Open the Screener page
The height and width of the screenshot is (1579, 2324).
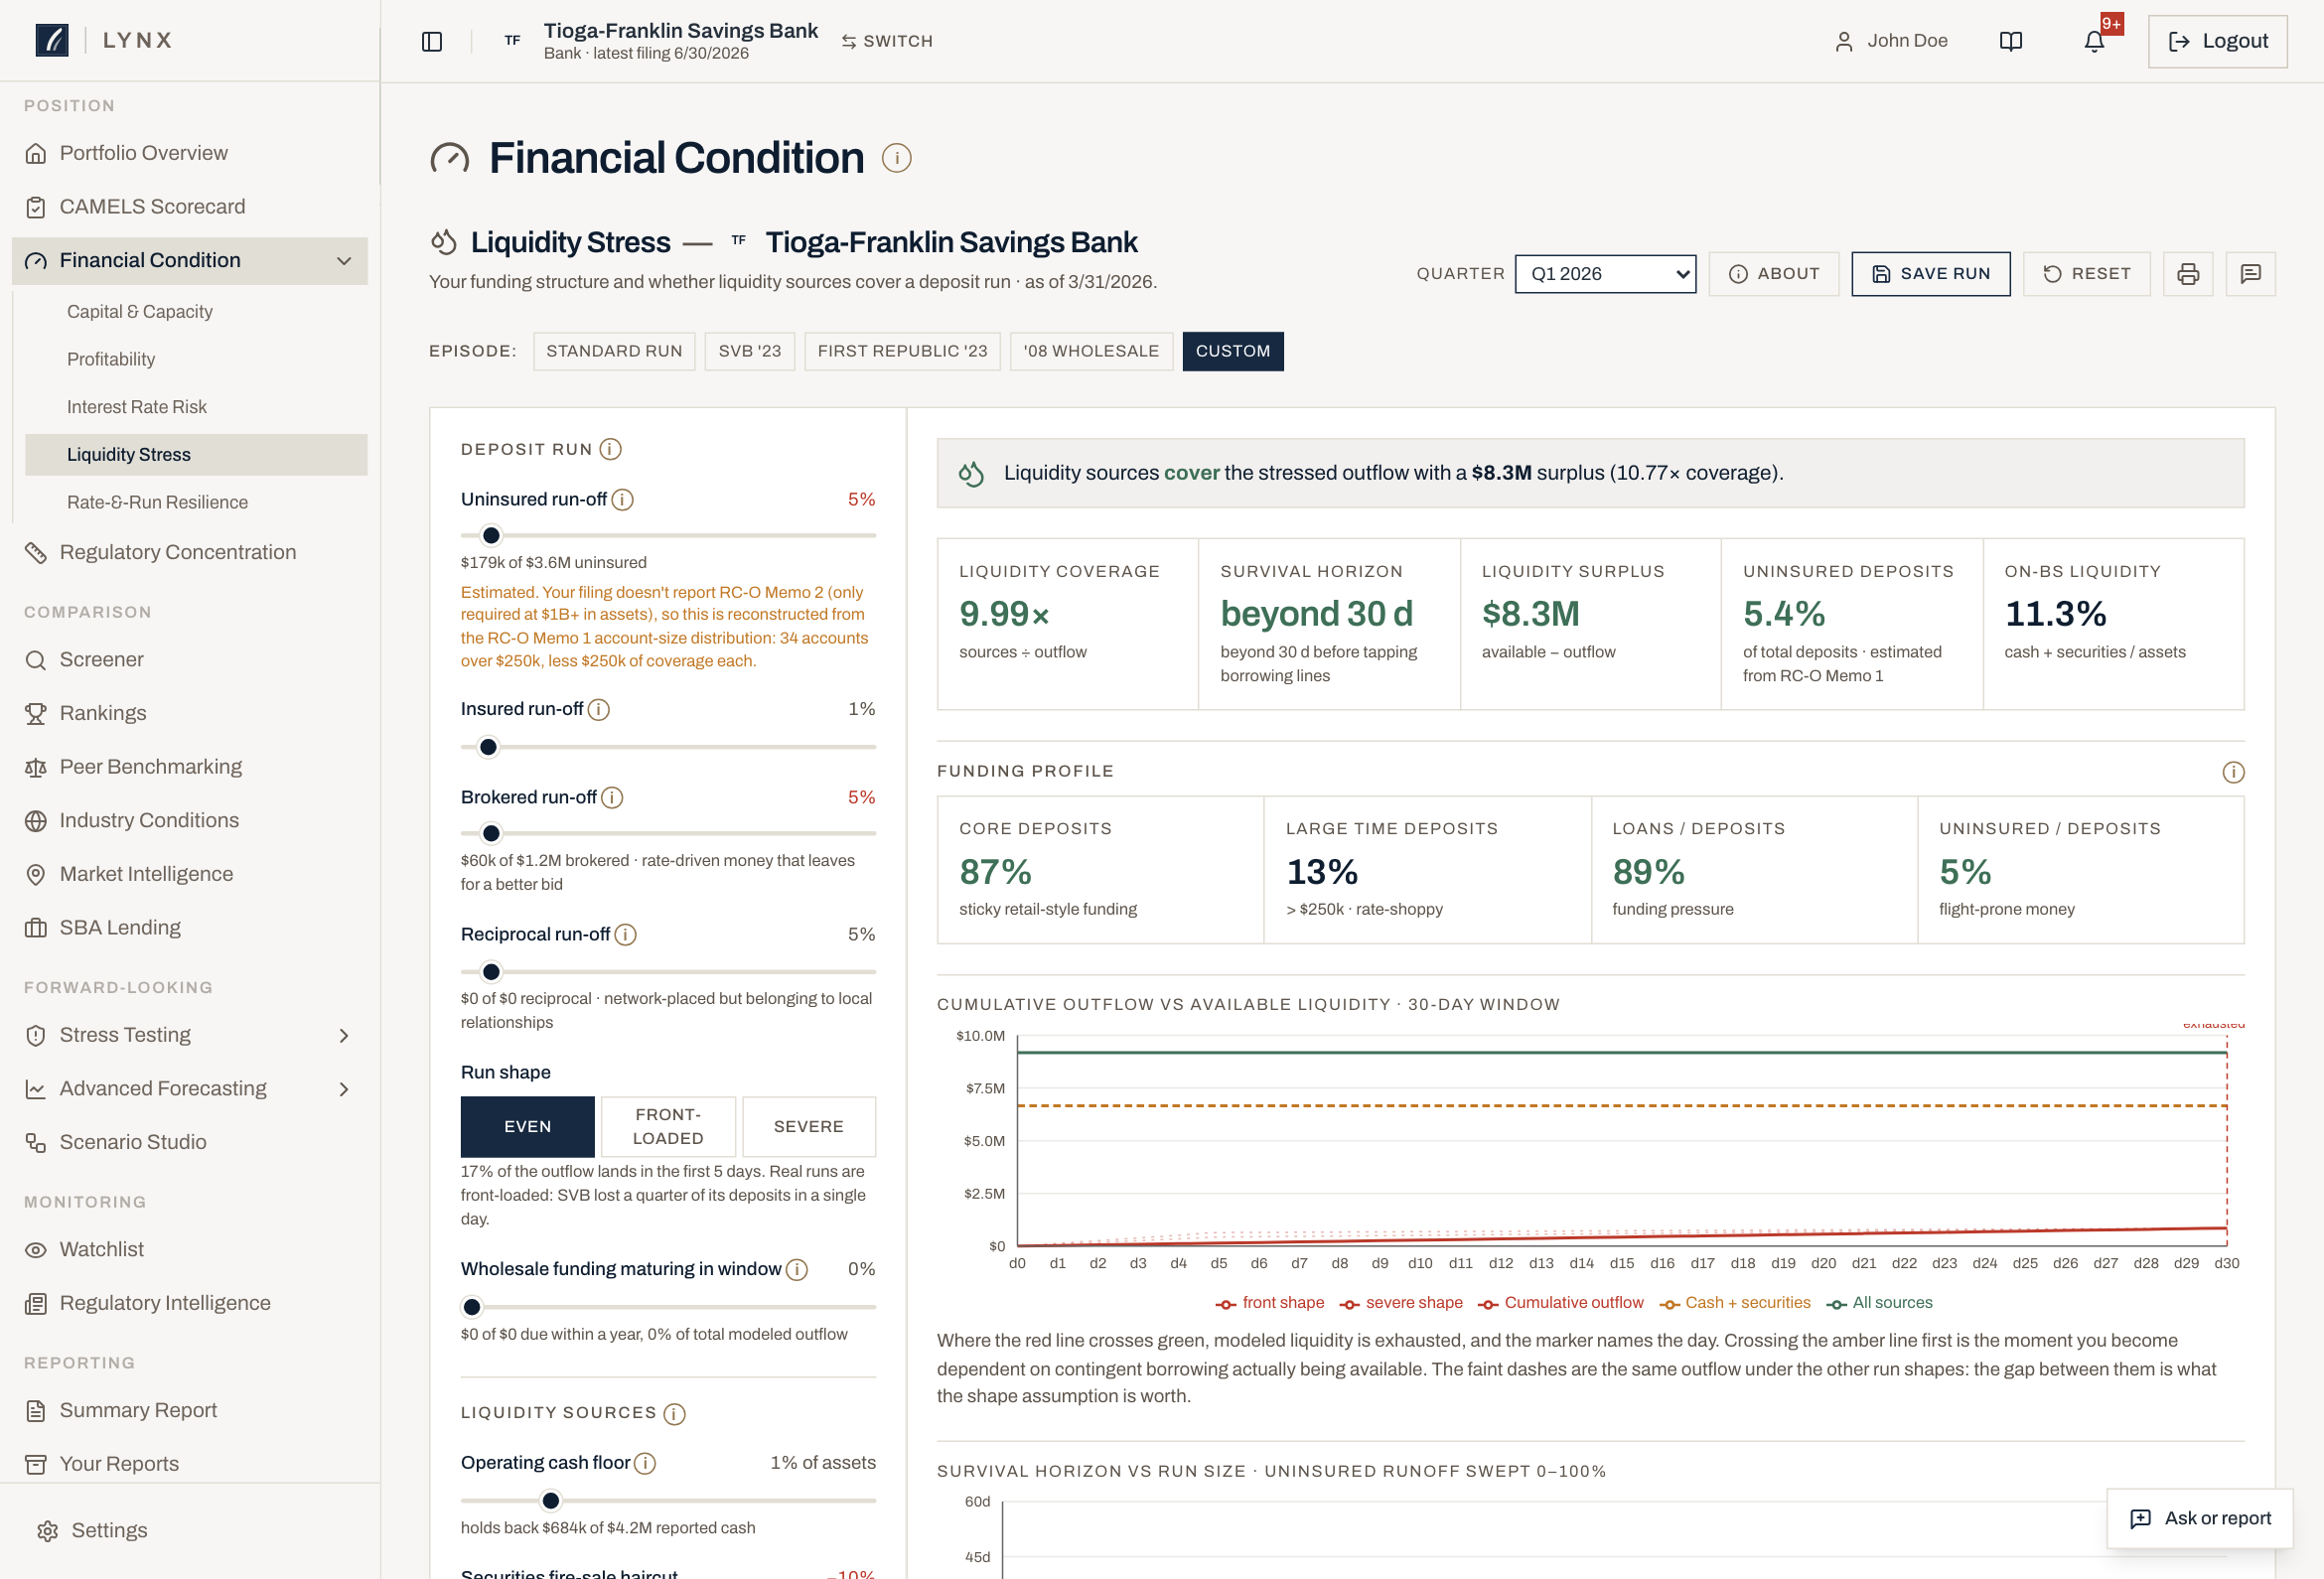click(x=190, y=660)
